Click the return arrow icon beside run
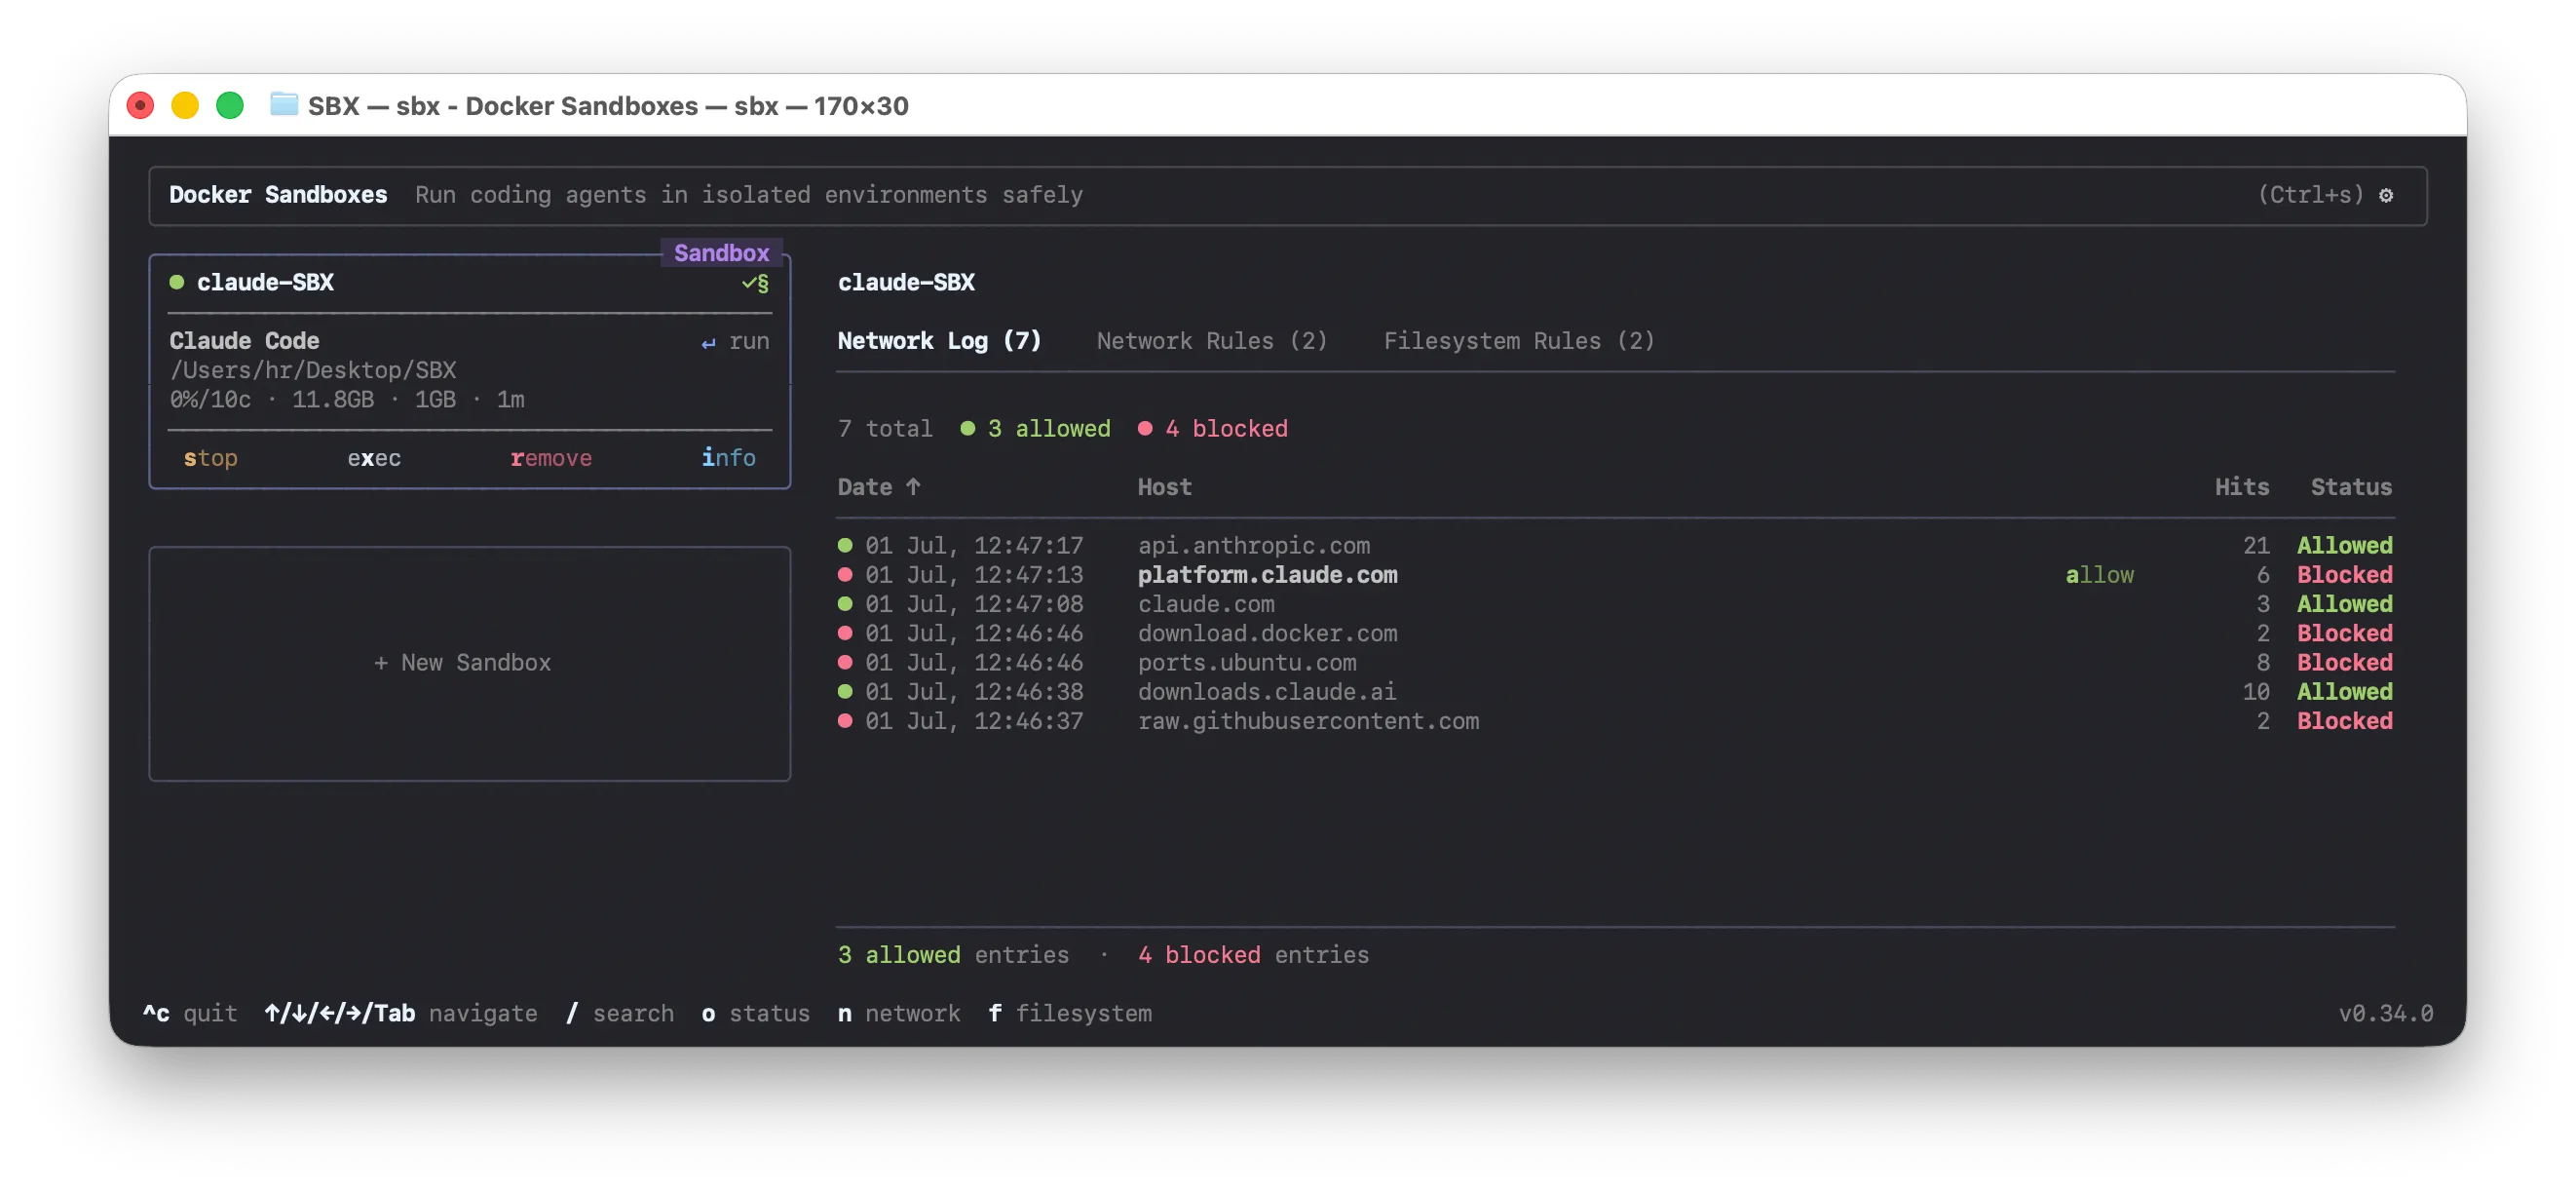 click(x=708, y=343)
